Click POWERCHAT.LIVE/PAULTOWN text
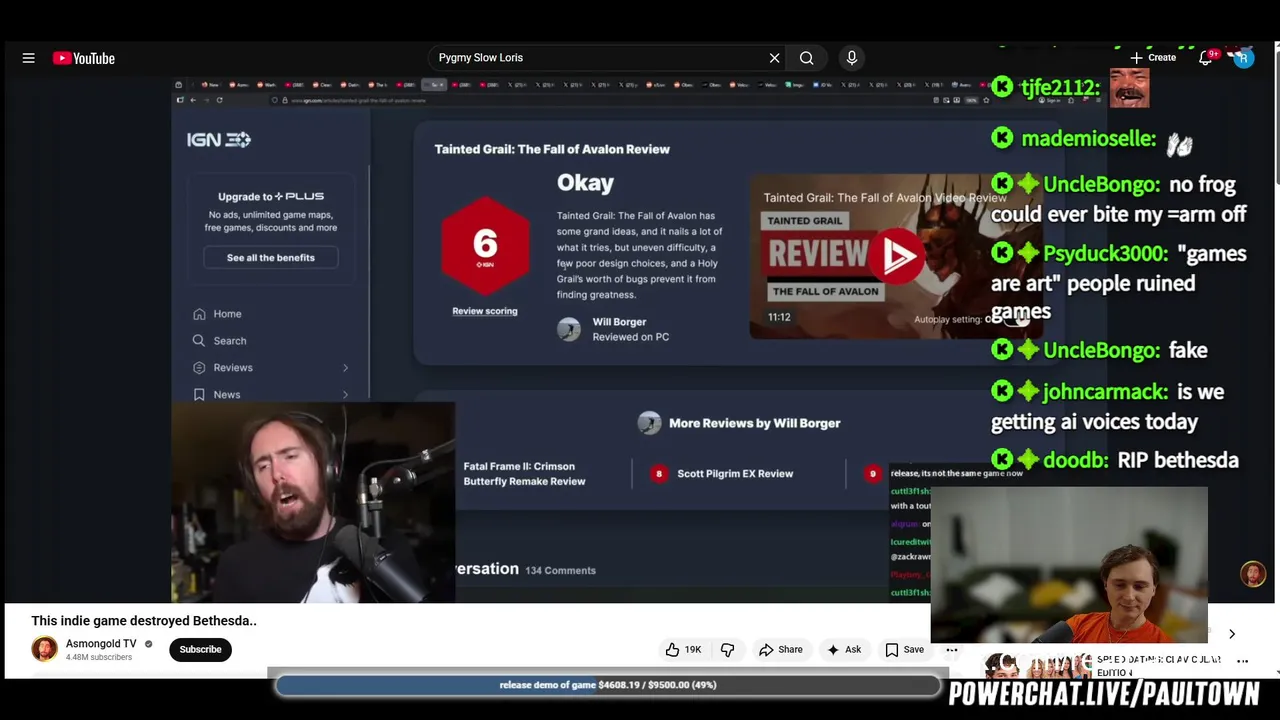1280x720 pixels. (x=1104, y=694)
